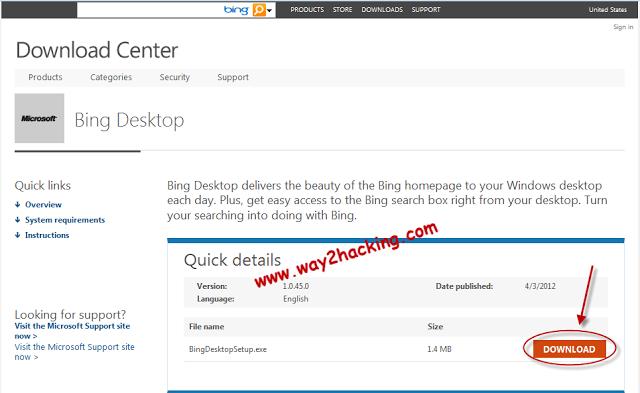Click the Size column header

[435, 326]
